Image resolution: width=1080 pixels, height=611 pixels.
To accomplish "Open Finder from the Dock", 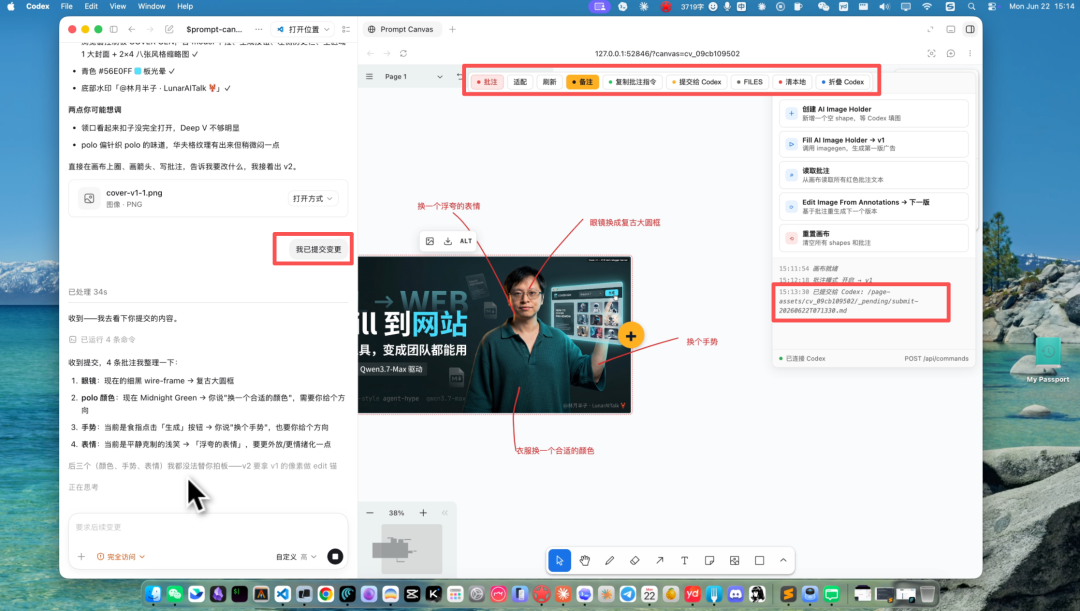I will coord(153,594).
